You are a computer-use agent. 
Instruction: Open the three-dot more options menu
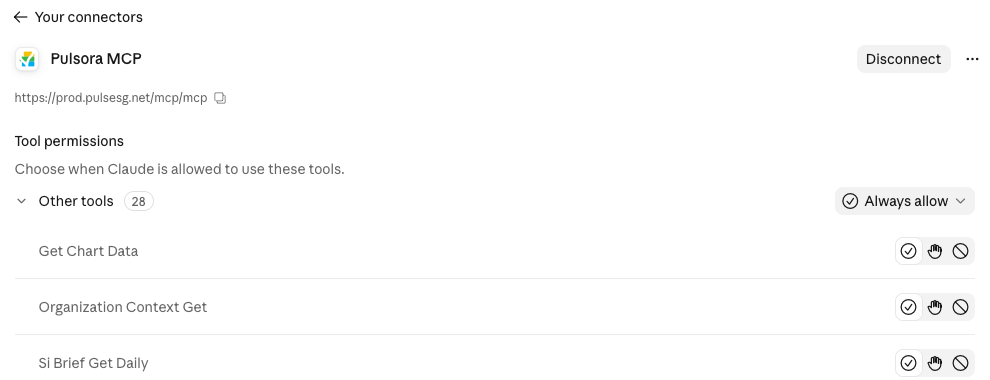click(972, 59)
